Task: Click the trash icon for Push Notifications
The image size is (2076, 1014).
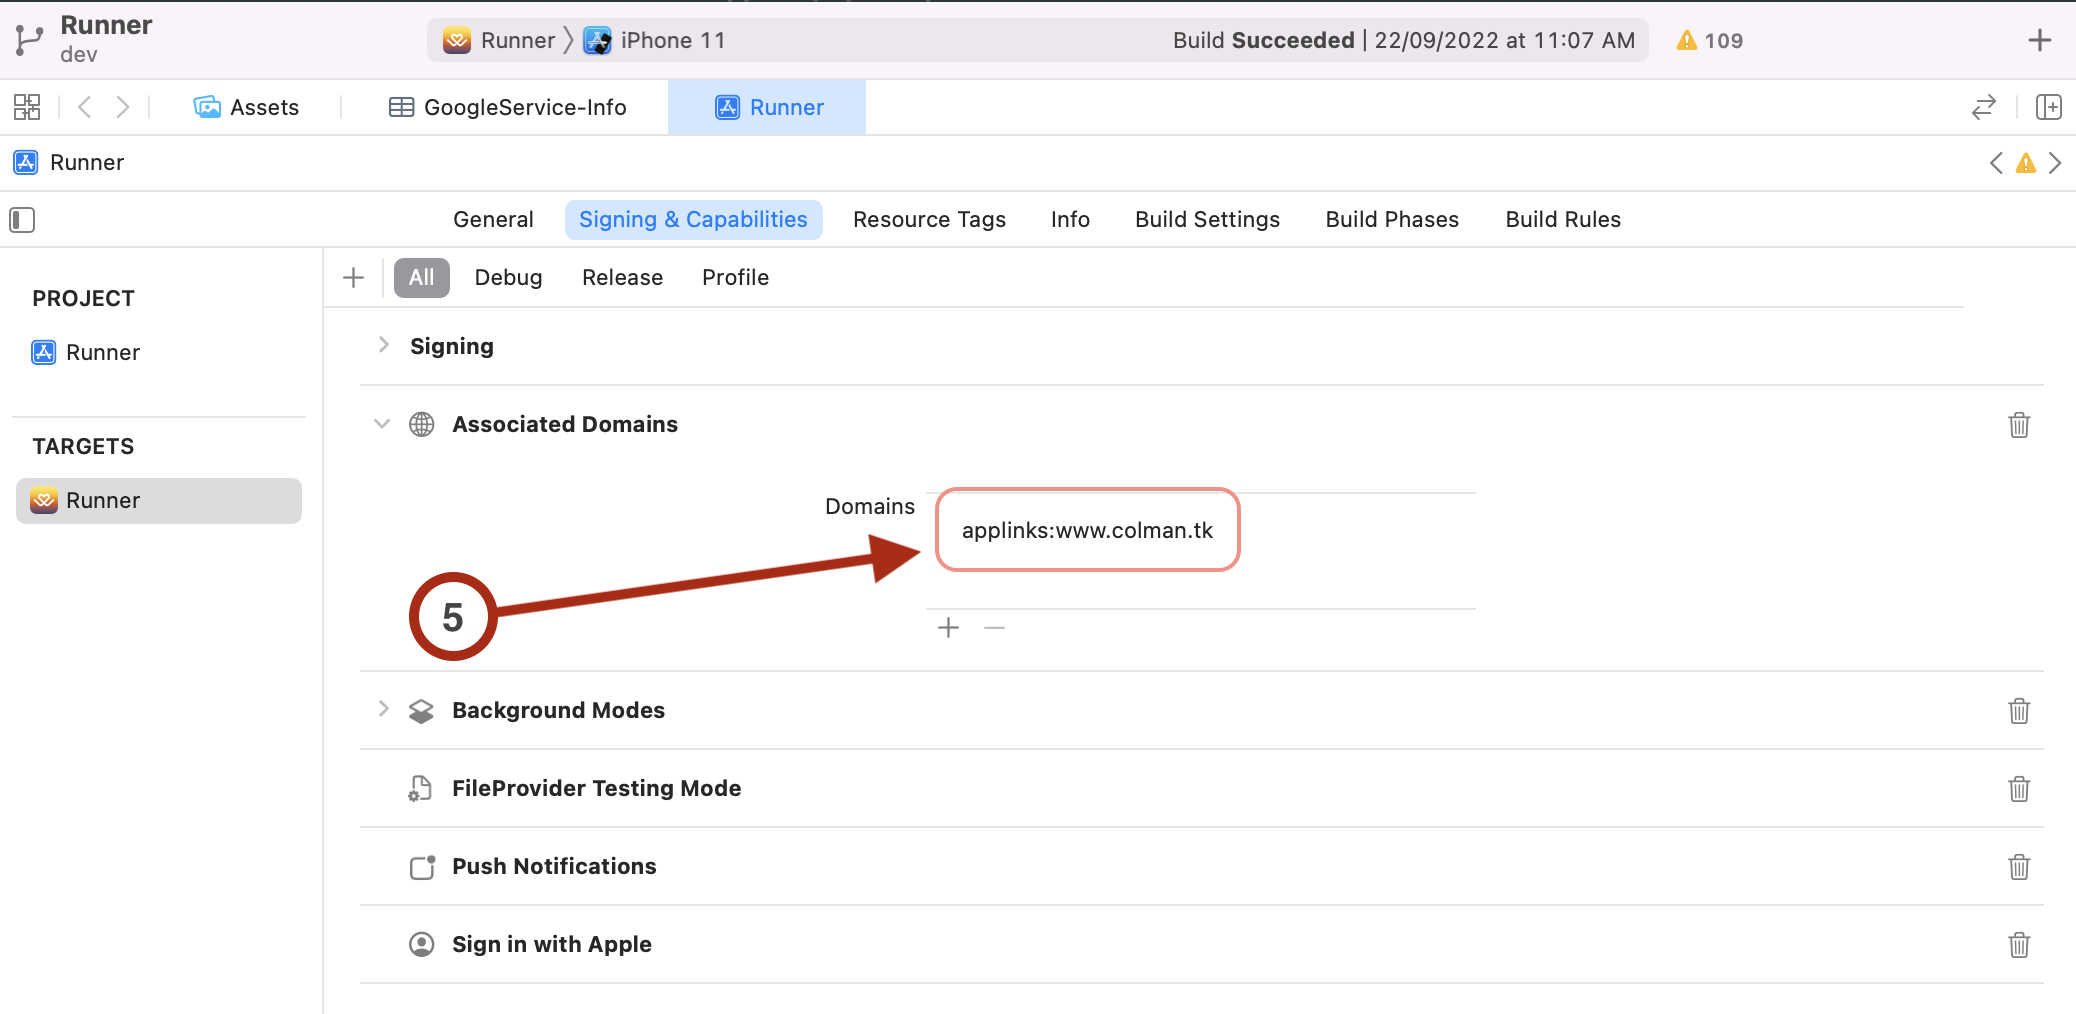Action: (2019, 867)
